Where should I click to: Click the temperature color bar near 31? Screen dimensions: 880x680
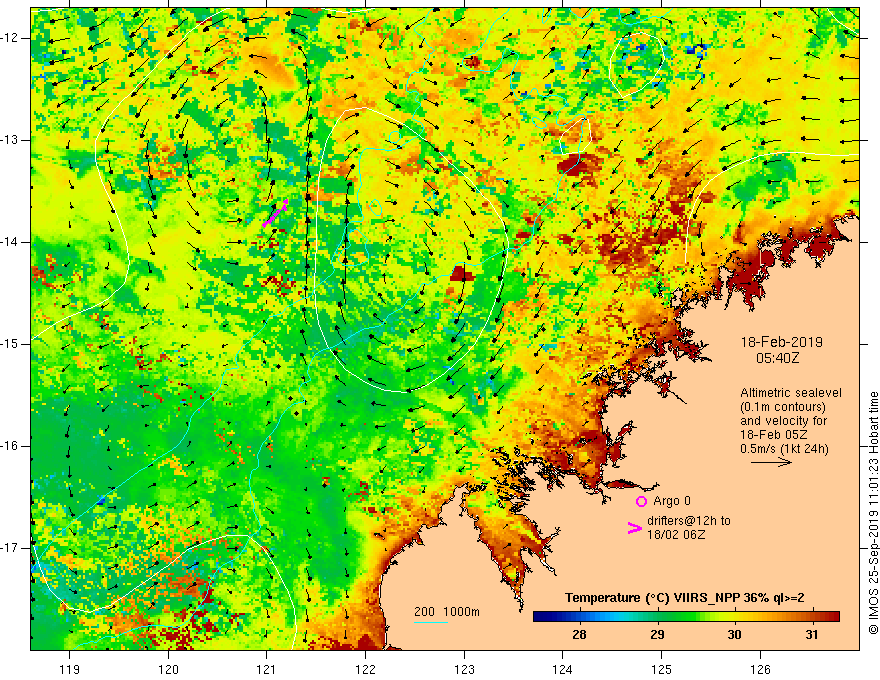[x=812, y=617]
